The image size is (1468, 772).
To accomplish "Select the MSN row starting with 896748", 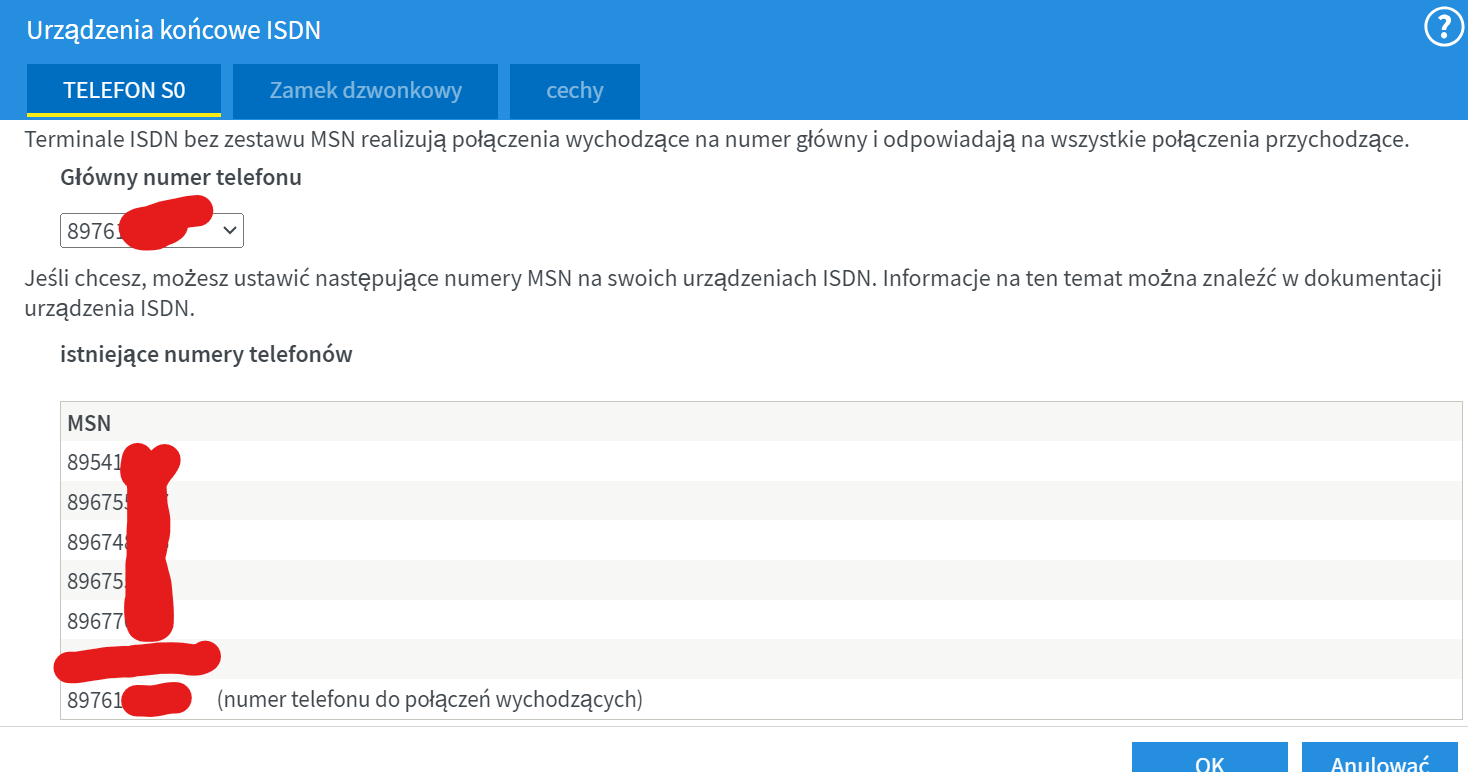I will pyautogui.click(x=761, y=540).
